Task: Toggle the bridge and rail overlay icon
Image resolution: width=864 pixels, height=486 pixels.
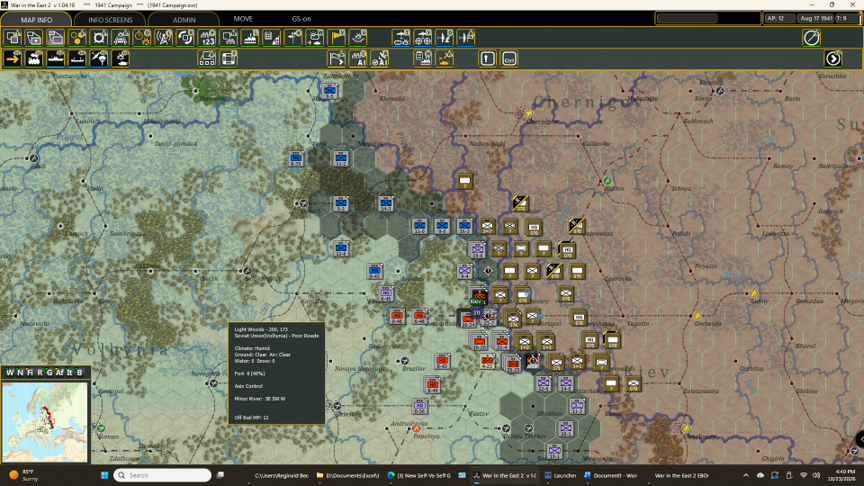Action: 121,38
